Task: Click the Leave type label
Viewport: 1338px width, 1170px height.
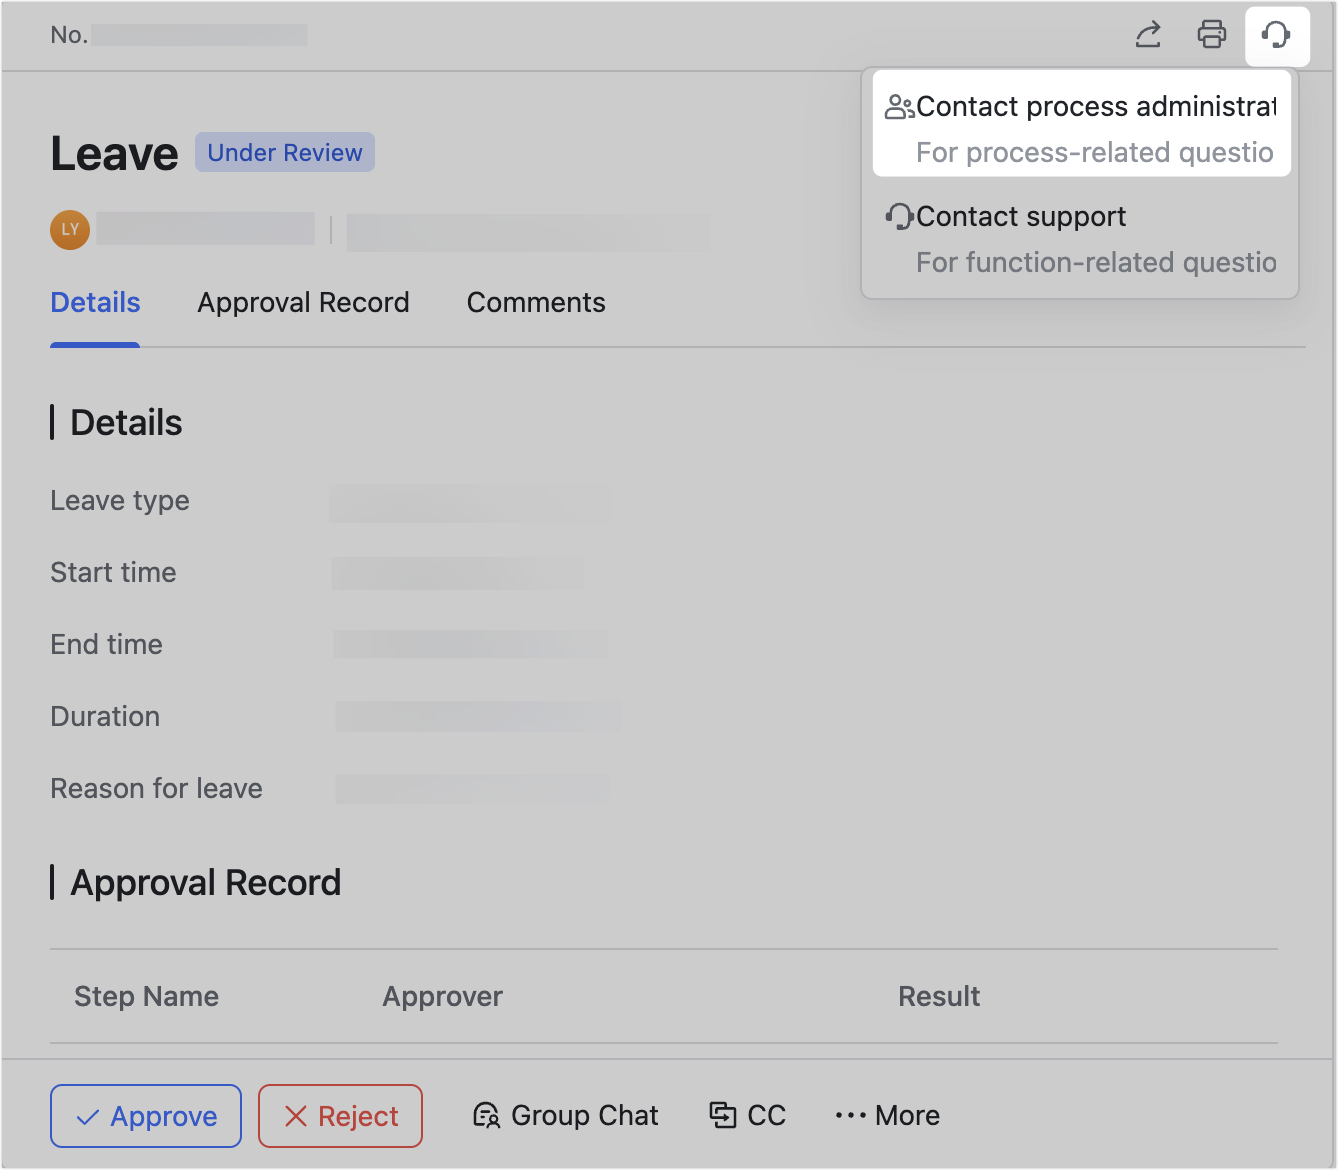Action: pyautogui.click(x=120, y=501)
